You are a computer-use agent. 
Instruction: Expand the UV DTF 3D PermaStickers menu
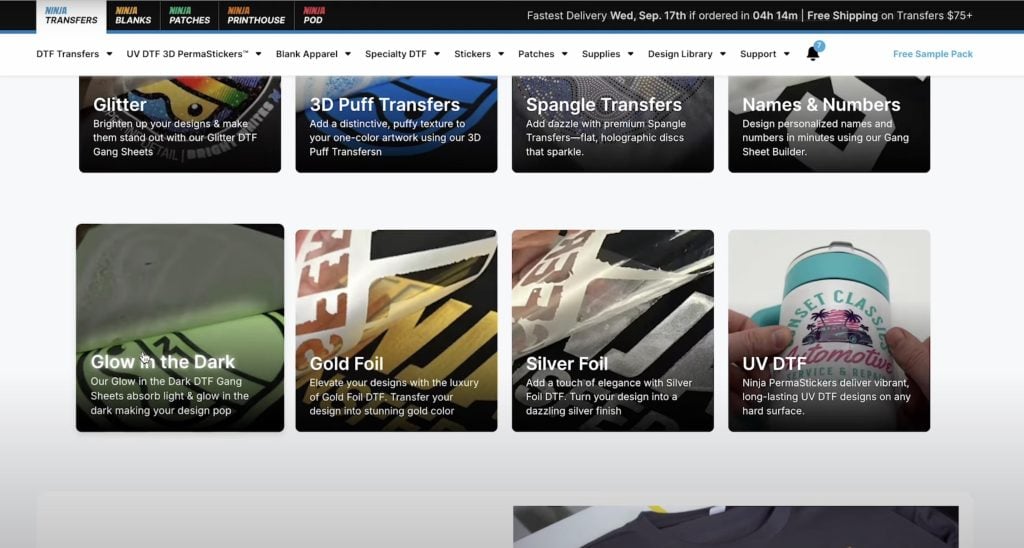click(x=193, y=54)
